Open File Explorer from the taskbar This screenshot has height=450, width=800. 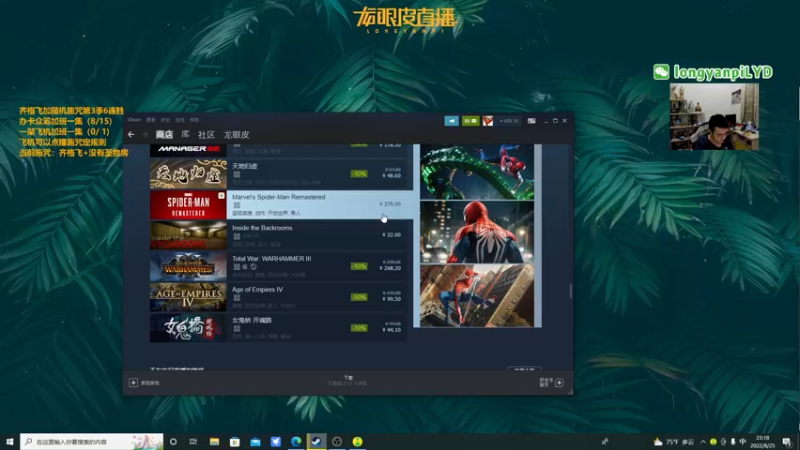214,441
